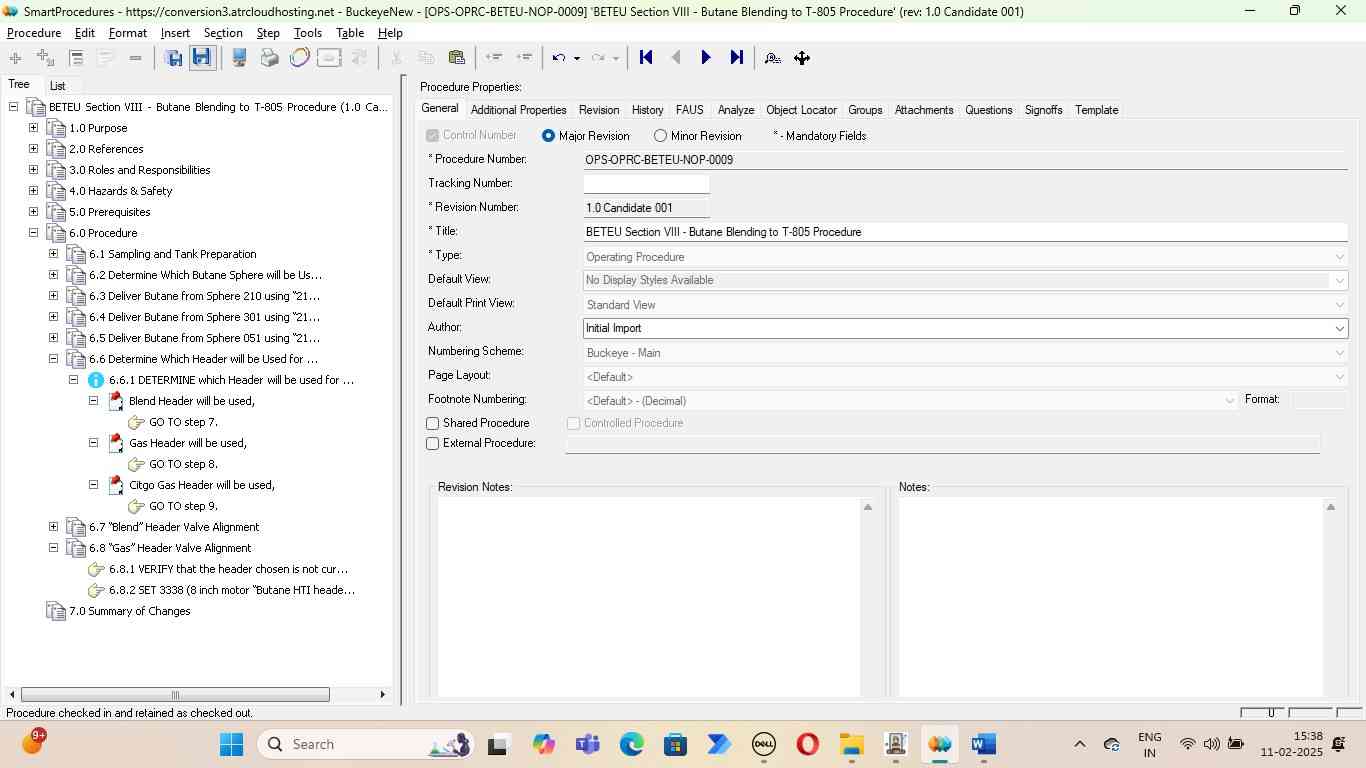Click hand icon of 6.8.2 SET 3338 step

96,590
